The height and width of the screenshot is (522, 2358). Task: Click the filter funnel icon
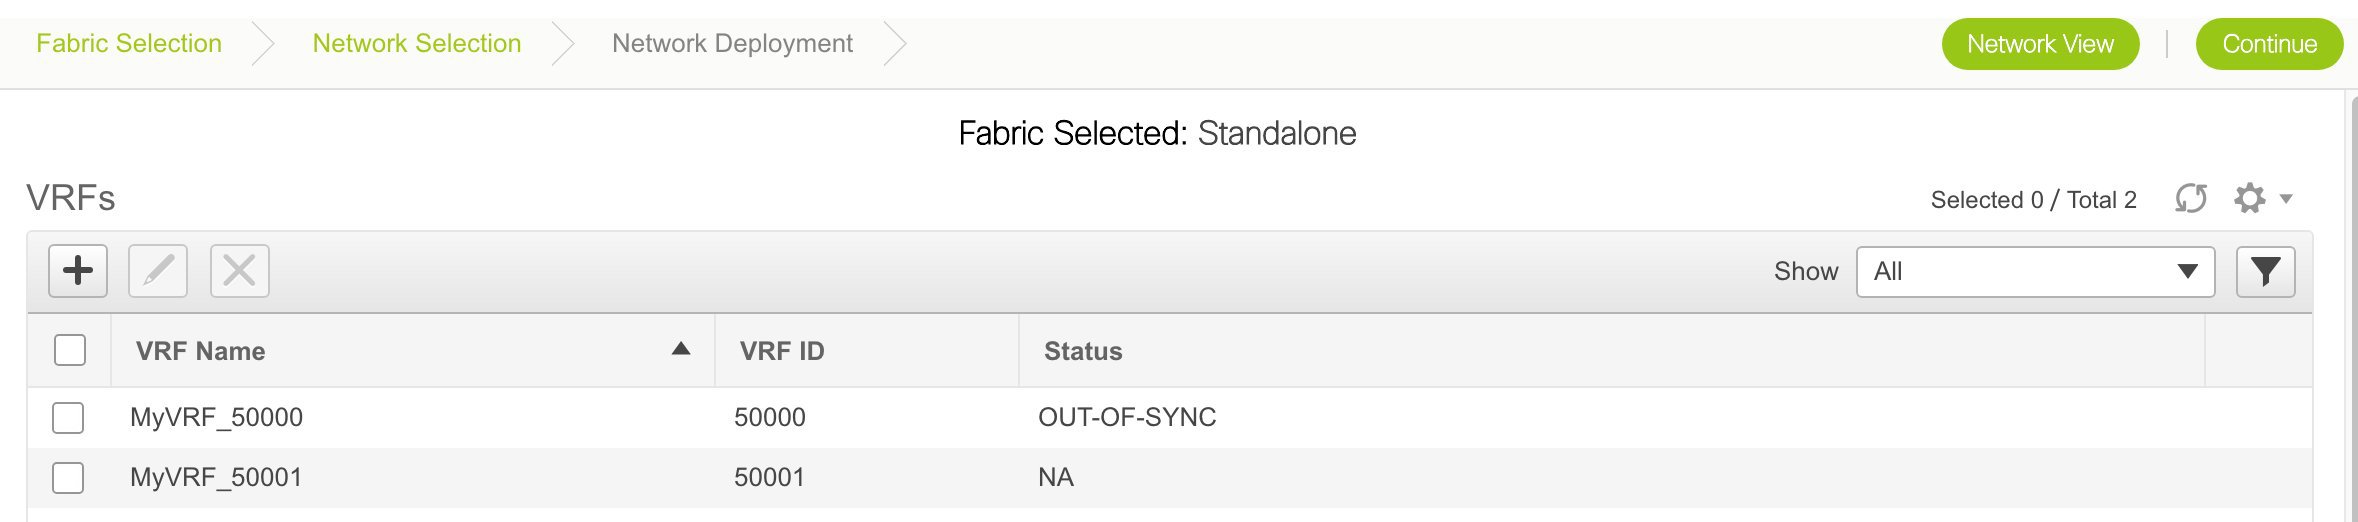click(x=2265, y=272)
